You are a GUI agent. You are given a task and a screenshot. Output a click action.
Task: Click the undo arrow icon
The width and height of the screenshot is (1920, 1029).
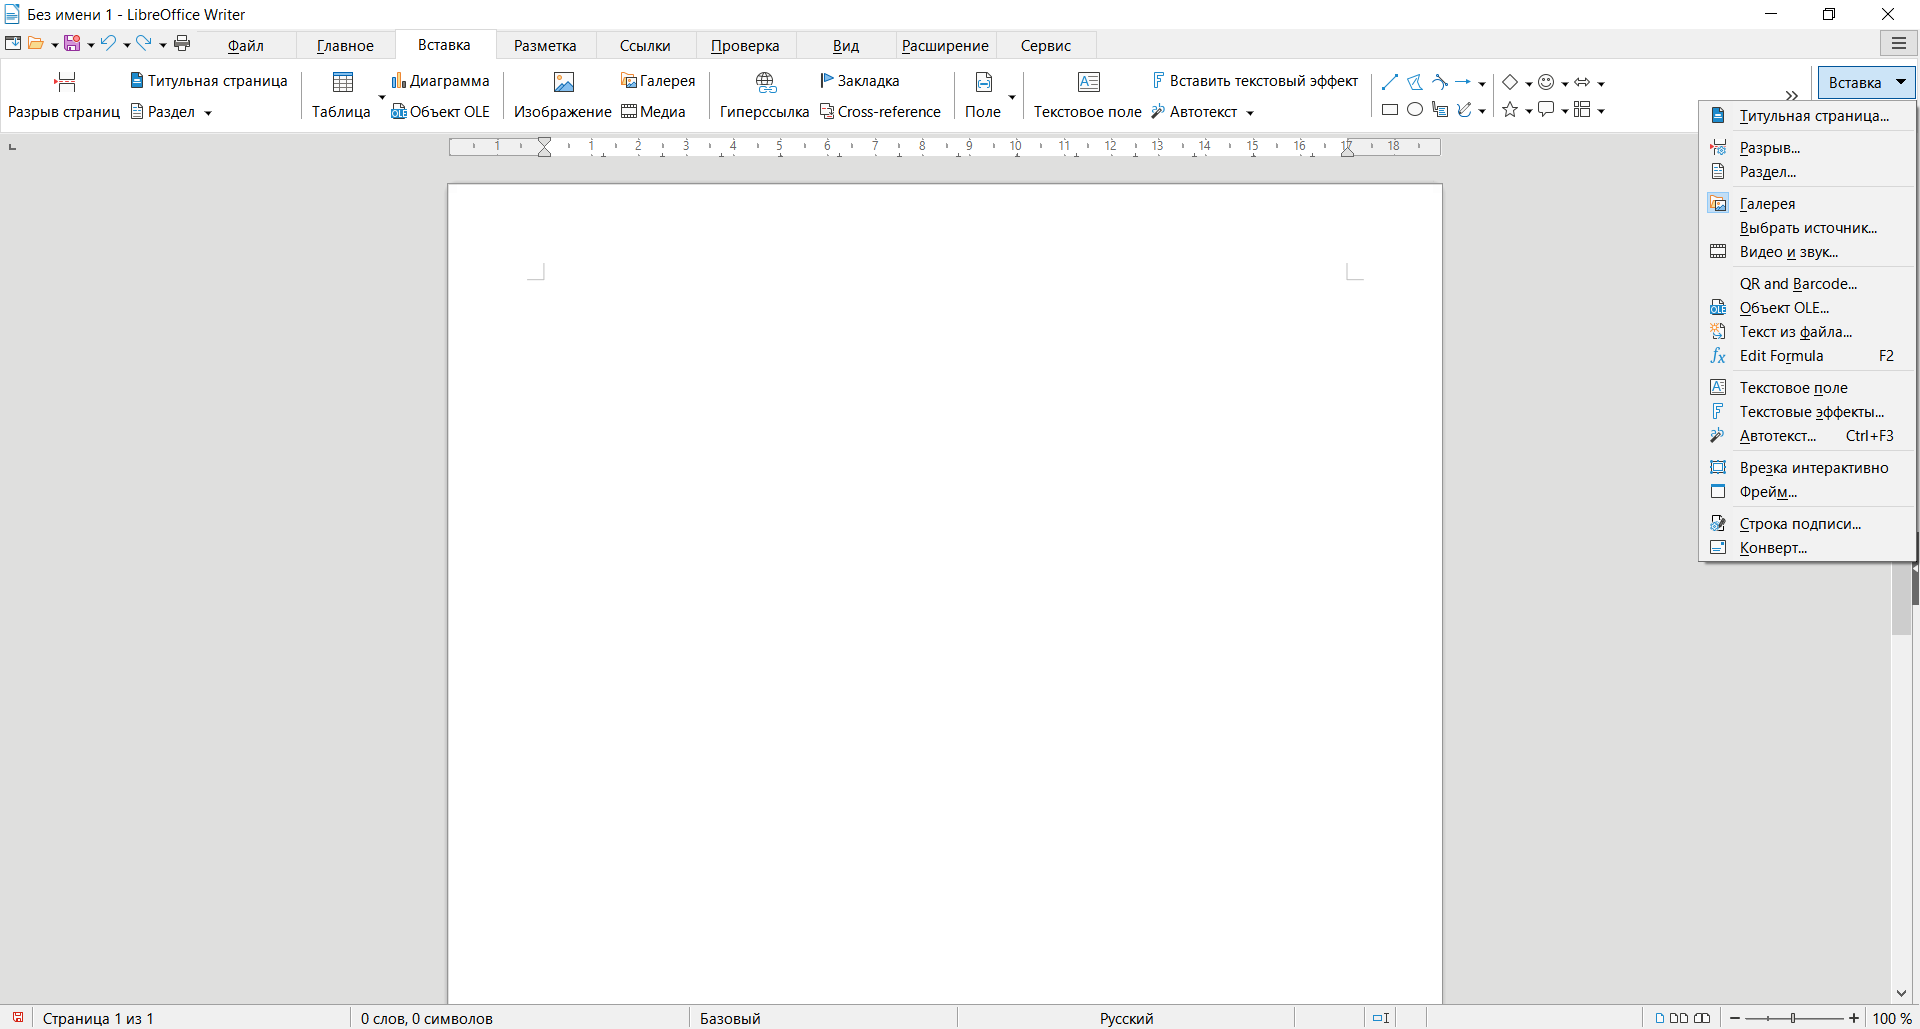(108, 43)
